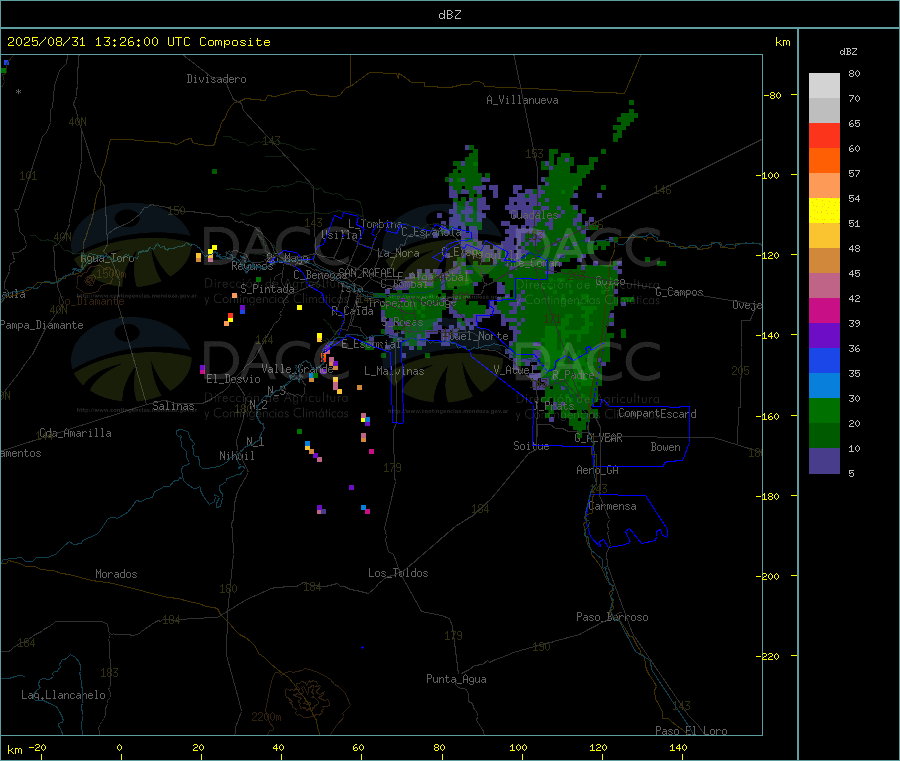Screen dimensions: 900x761
Task: Click the 140 horizontal axis tick label
Action: click(678, 747)
